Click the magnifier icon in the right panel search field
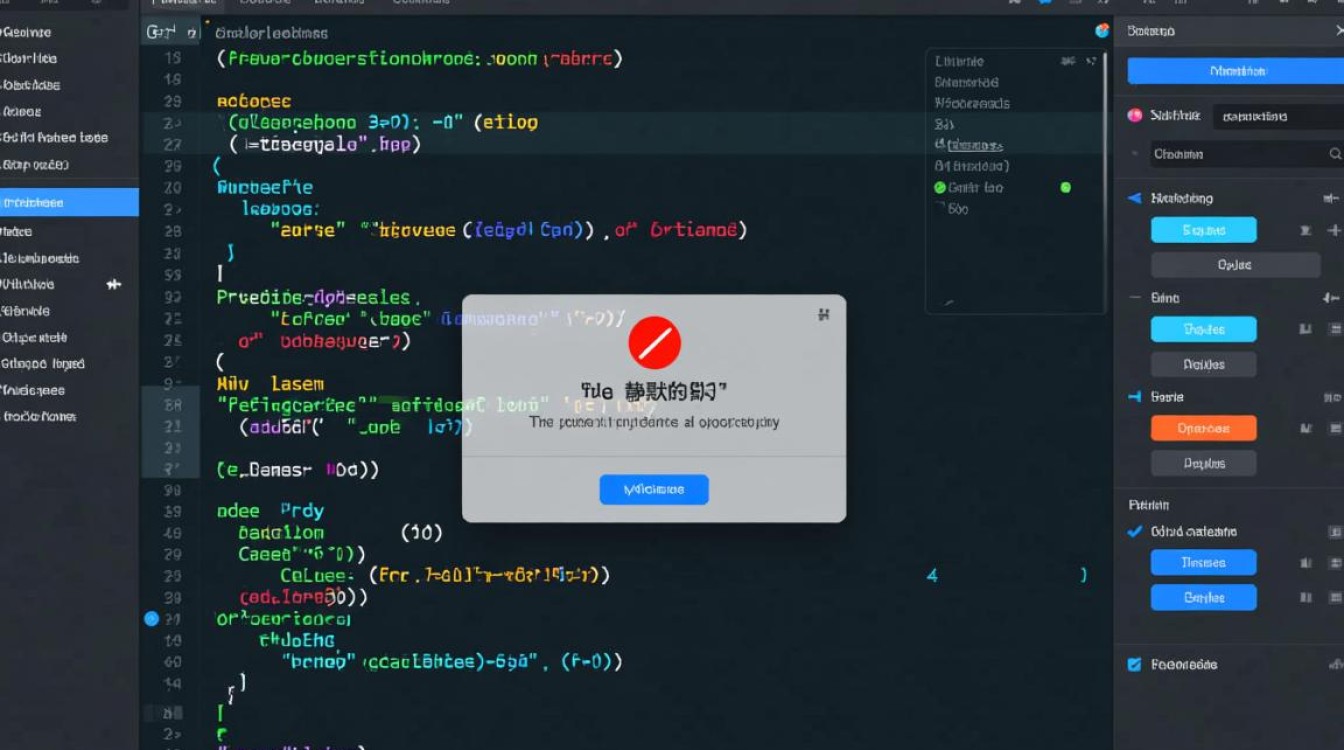The width and height of the screenshot is (1344, 750). click(1335, 154)
